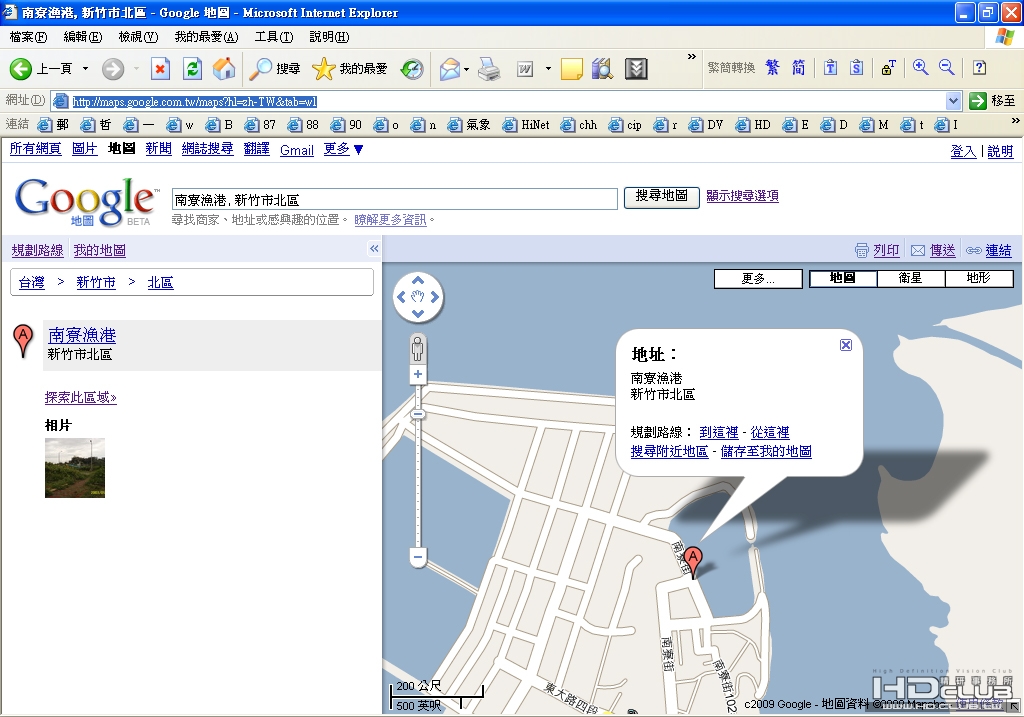Open the address bar dropdown arrow
The width and height of the screenshot is (1024, 717).
pos(953,101)
